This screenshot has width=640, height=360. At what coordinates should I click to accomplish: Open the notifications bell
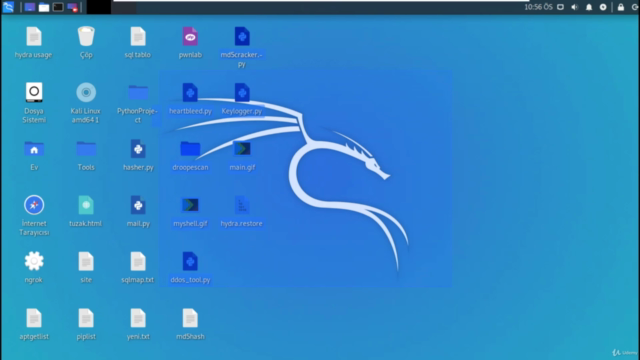pos(589,7)
